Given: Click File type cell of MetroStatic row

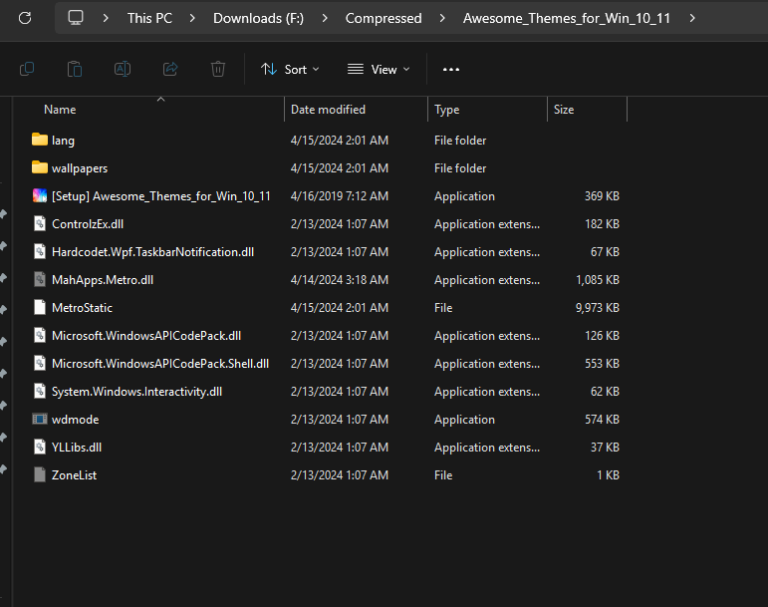Looking at the screenshot, I should pos(443,308).
